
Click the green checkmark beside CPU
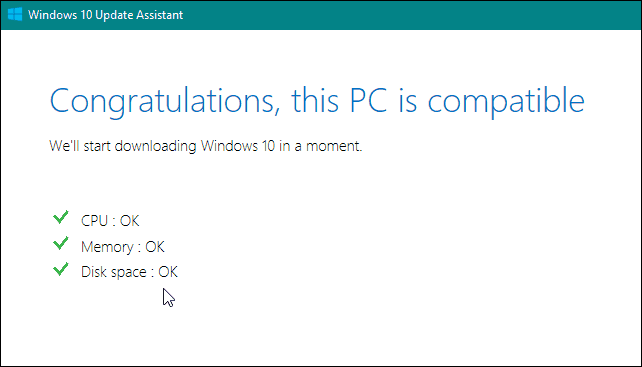point(61,217)
